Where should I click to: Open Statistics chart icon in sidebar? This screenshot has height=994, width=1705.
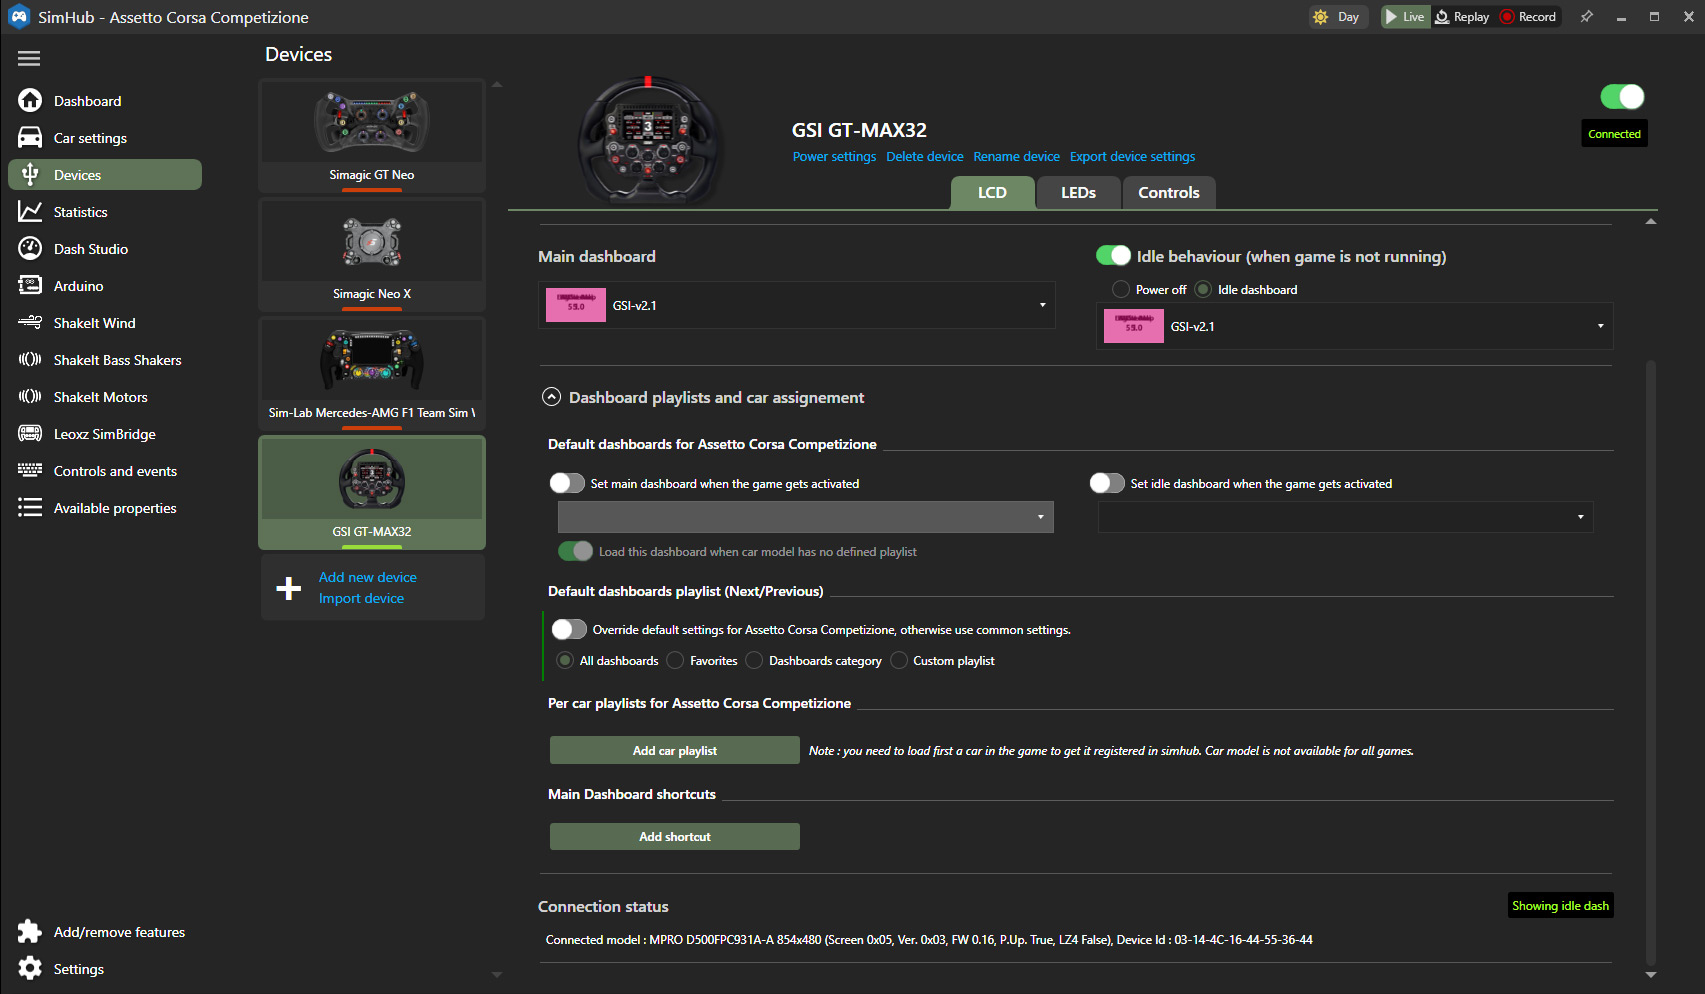click(x=30, y=212)
